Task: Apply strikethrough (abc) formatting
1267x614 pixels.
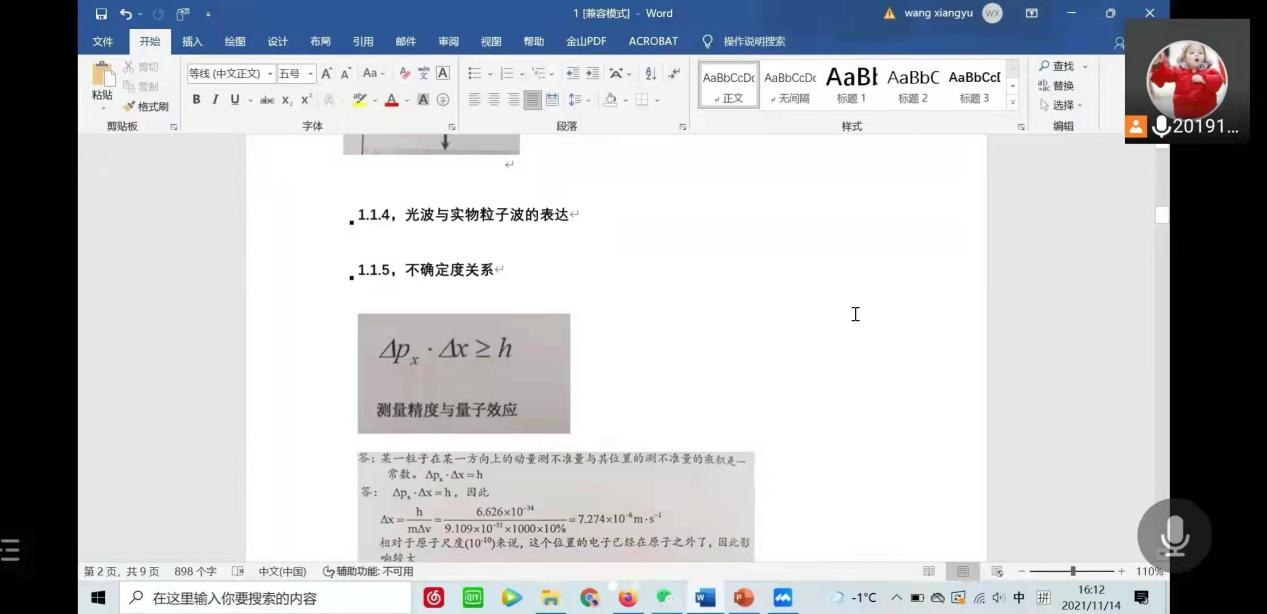Action: click(267, 100)
